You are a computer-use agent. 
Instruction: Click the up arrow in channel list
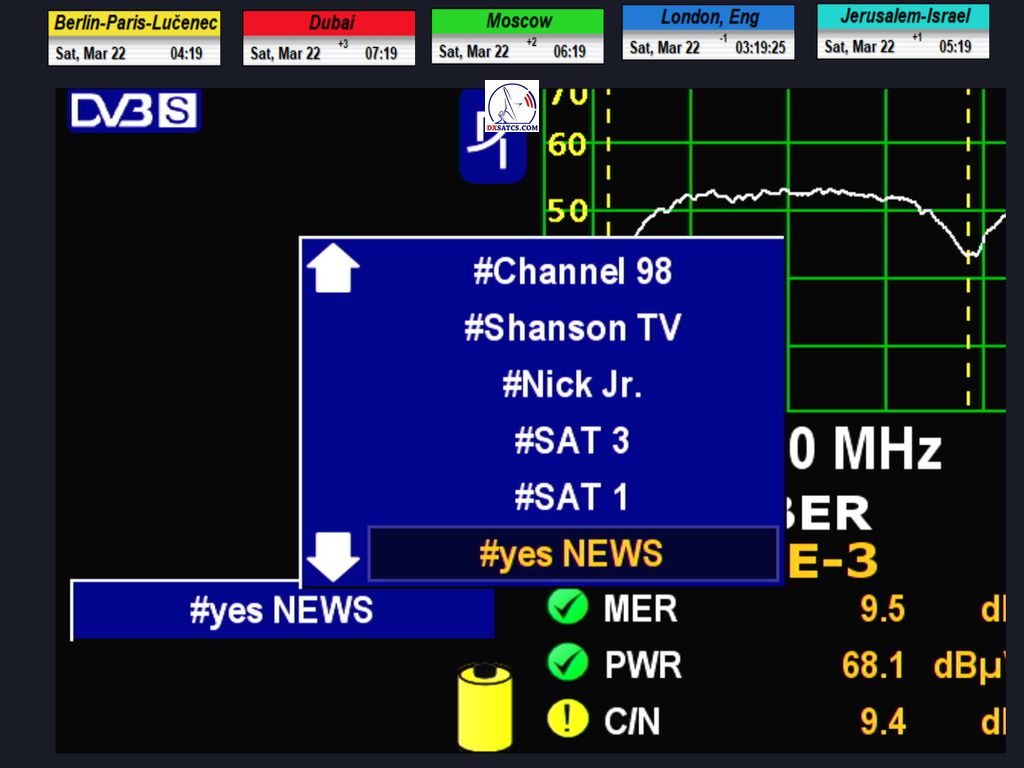coord(332,270)
